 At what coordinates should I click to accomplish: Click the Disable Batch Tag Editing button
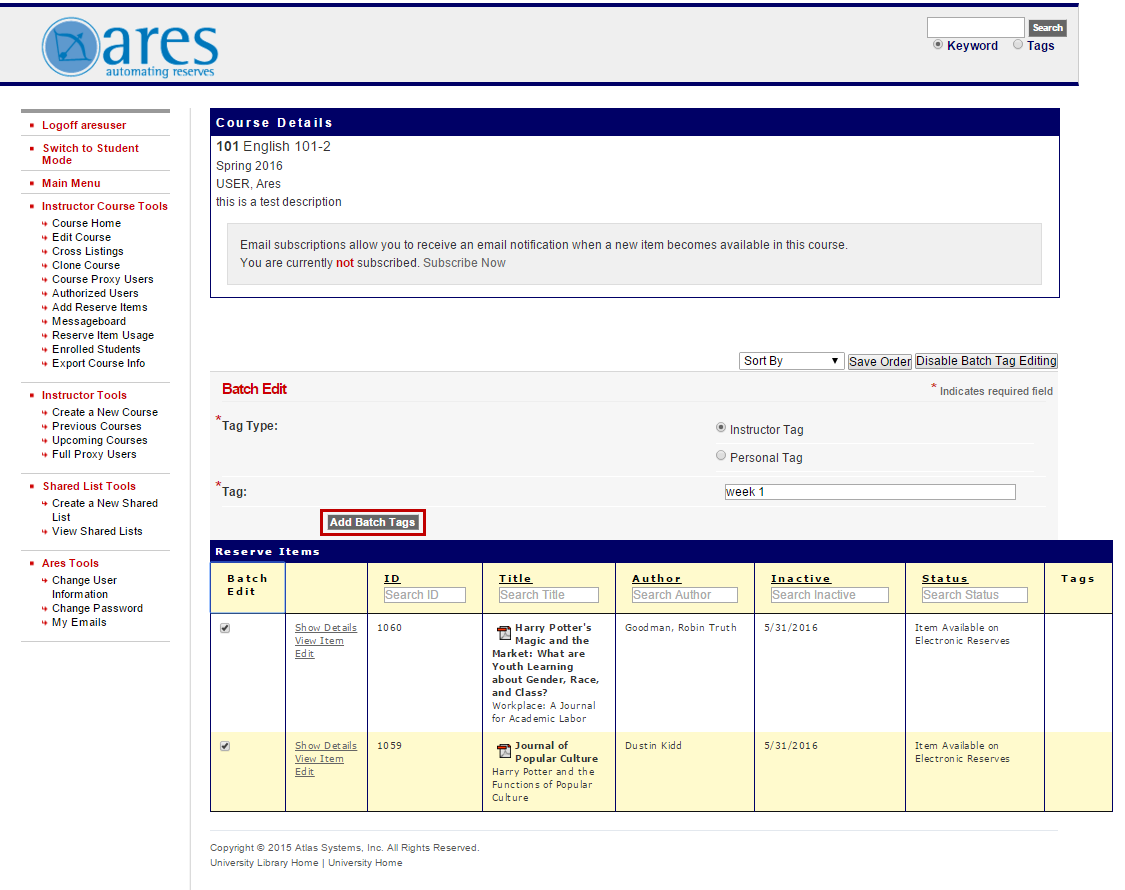point(985,360)
